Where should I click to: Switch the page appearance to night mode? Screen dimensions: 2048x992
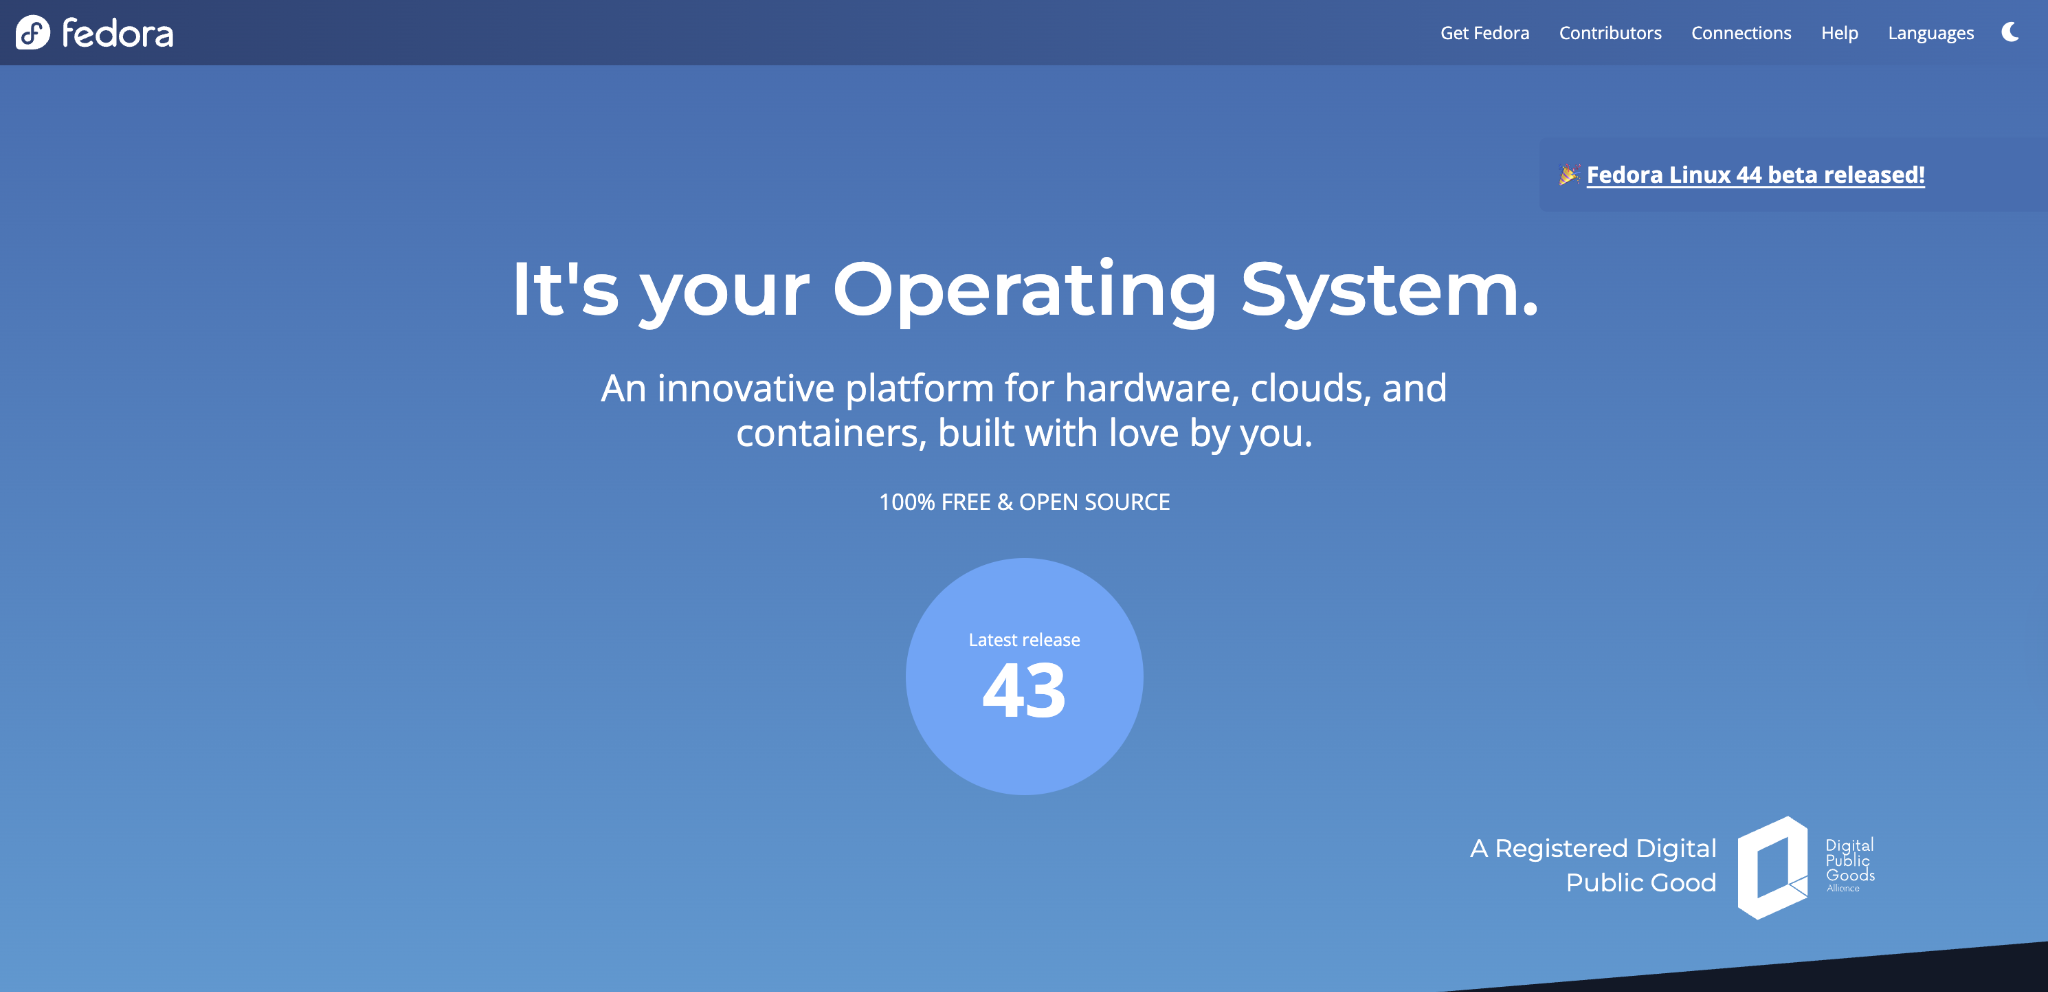coord(2010,32)
